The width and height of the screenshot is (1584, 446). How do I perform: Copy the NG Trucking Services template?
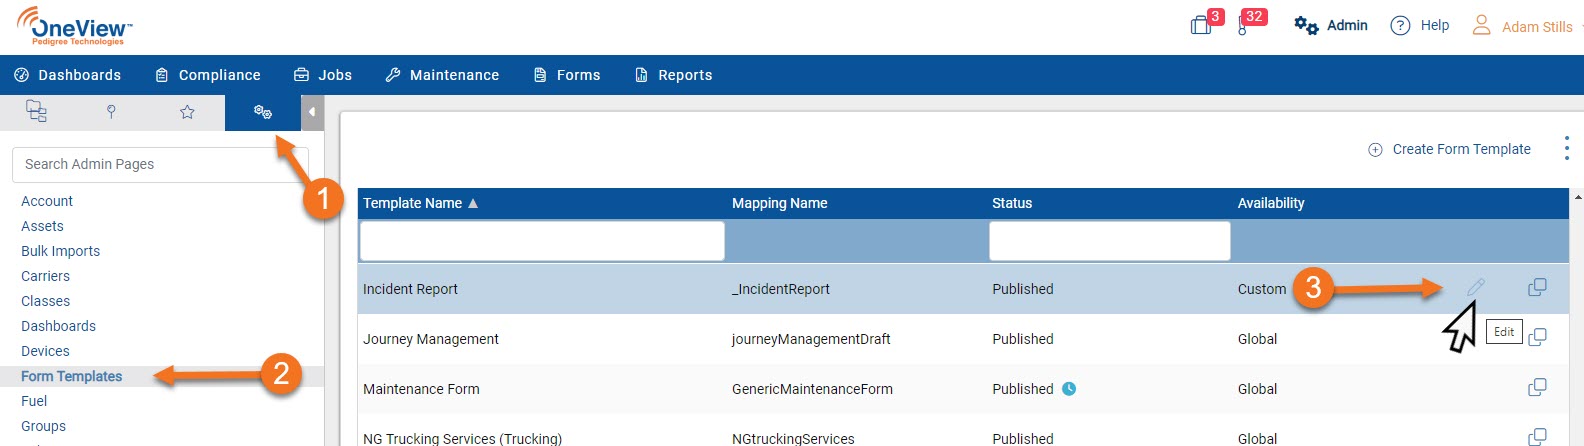coord(1537,437)
